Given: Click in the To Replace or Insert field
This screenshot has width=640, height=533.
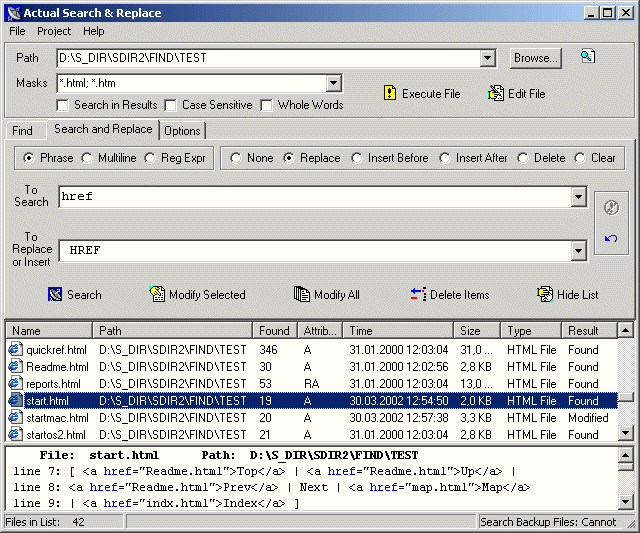Looking at the screenshot, I should [314, 251].
